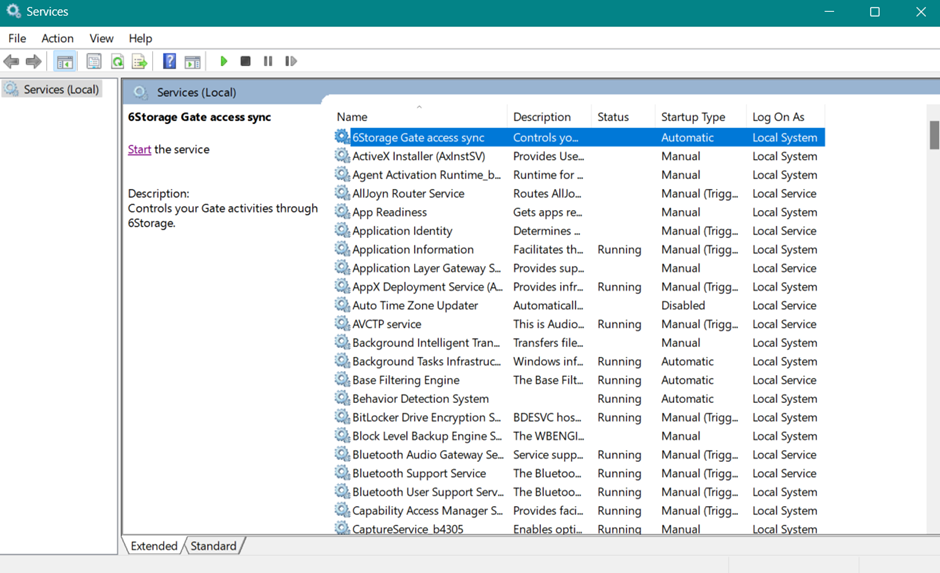Click the Disabled startup type cell

tap(683, 305)
